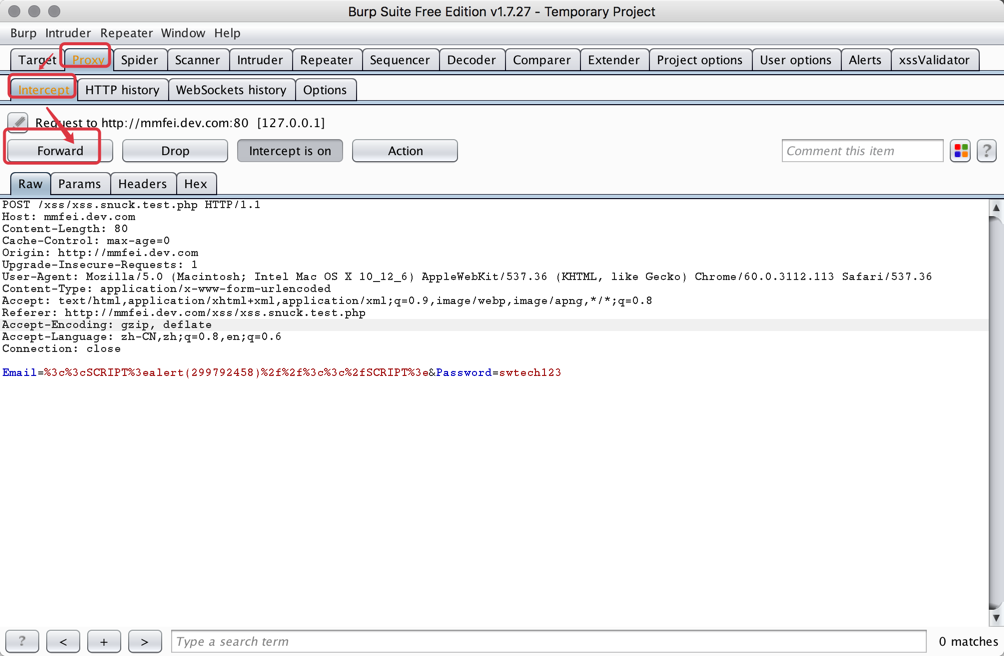Open the Window menu

click(183, 32)
